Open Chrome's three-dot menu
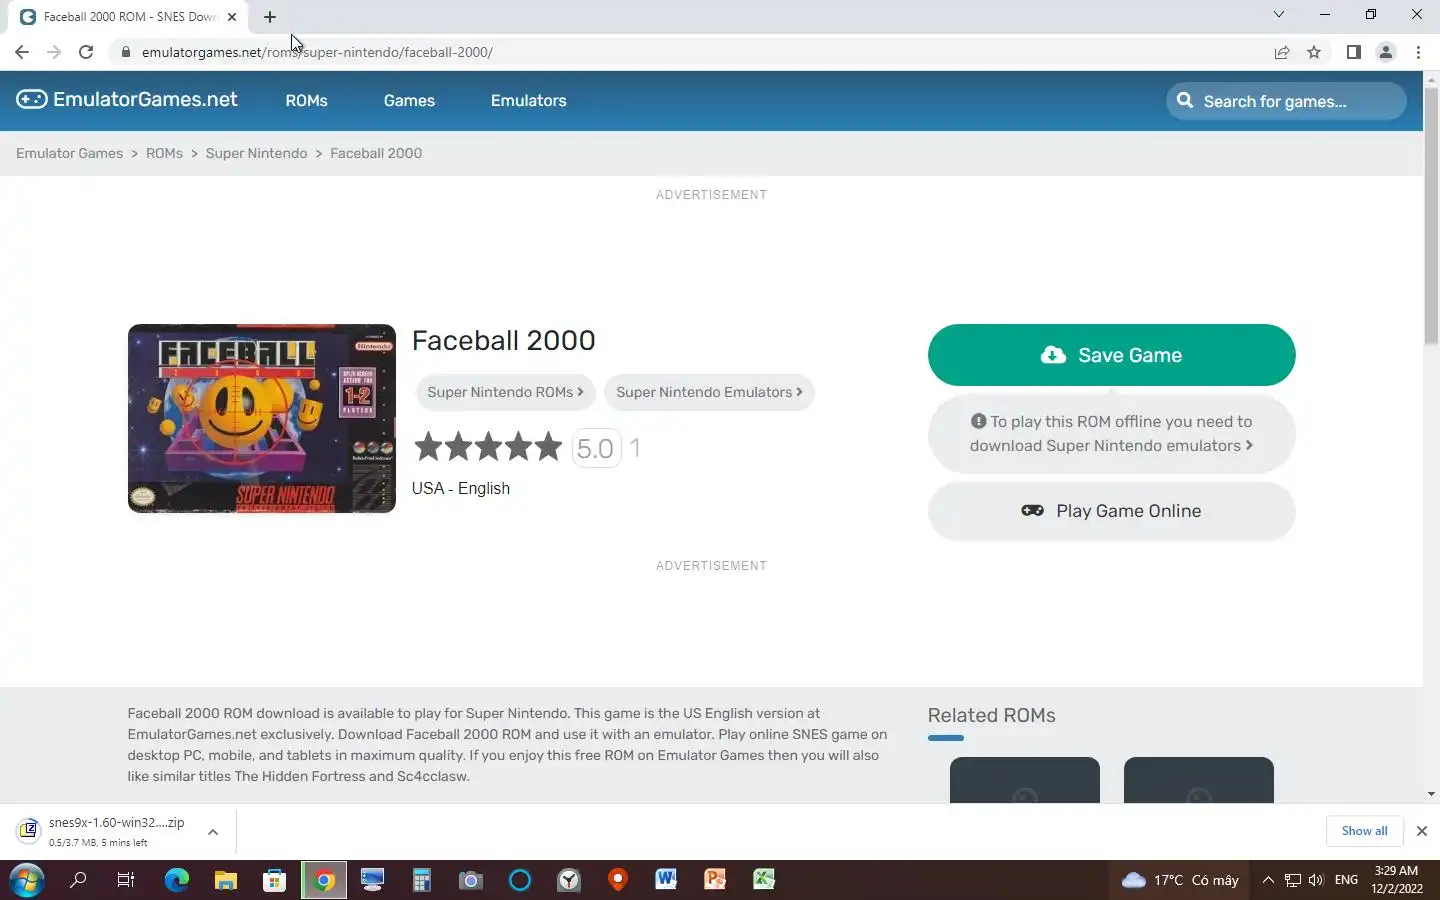Viewport: 1440px width, 900px height. 1418,52
